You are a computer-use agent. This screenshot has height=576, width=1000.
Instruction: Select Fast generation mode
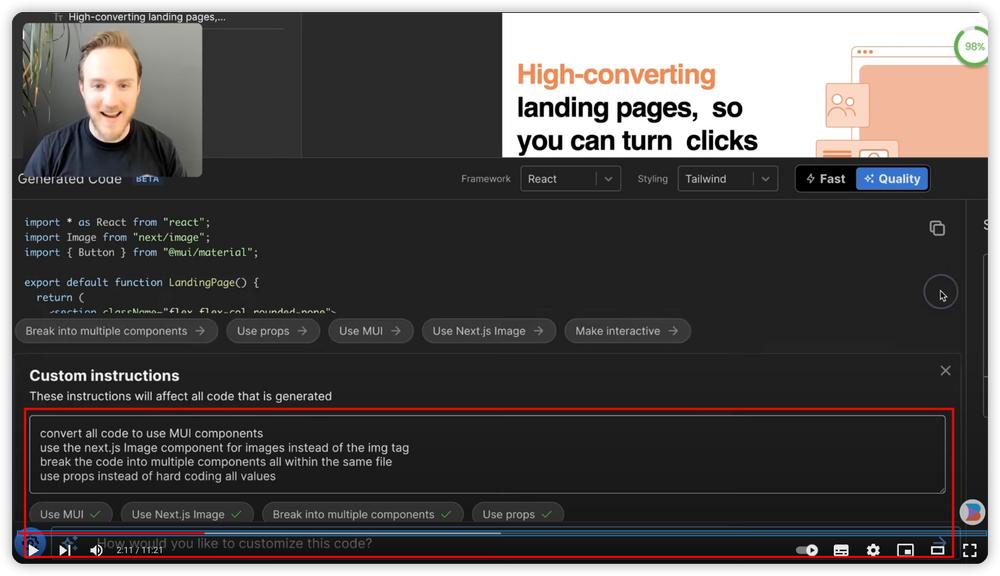pos(825,179)
